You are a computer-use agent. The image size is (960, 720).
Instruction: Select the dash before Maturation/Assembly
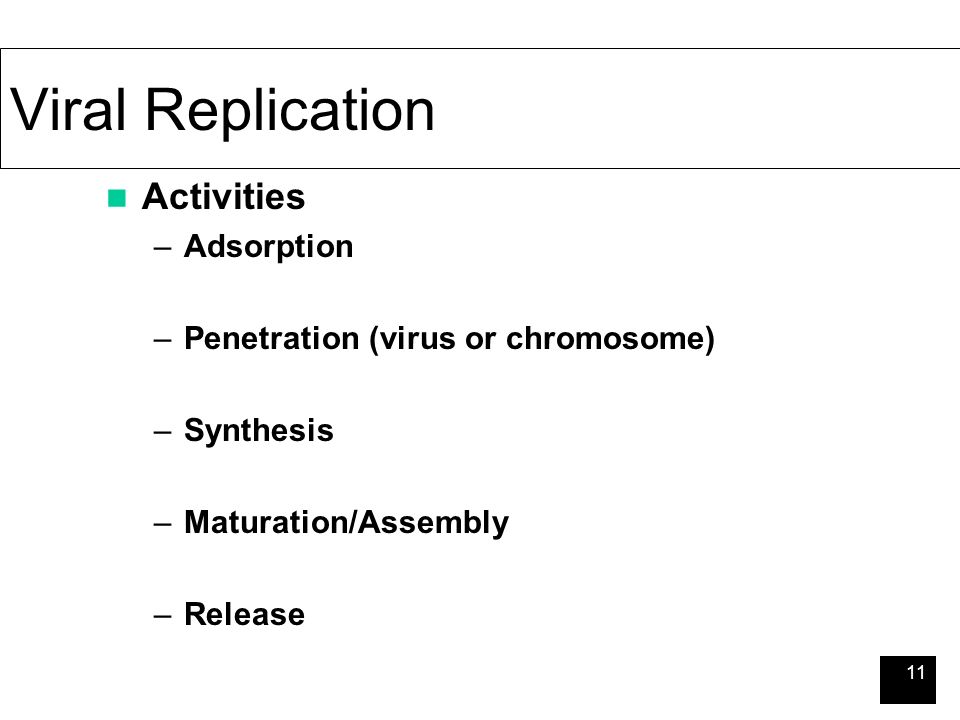pyautogui.click(x=162, y=524)
